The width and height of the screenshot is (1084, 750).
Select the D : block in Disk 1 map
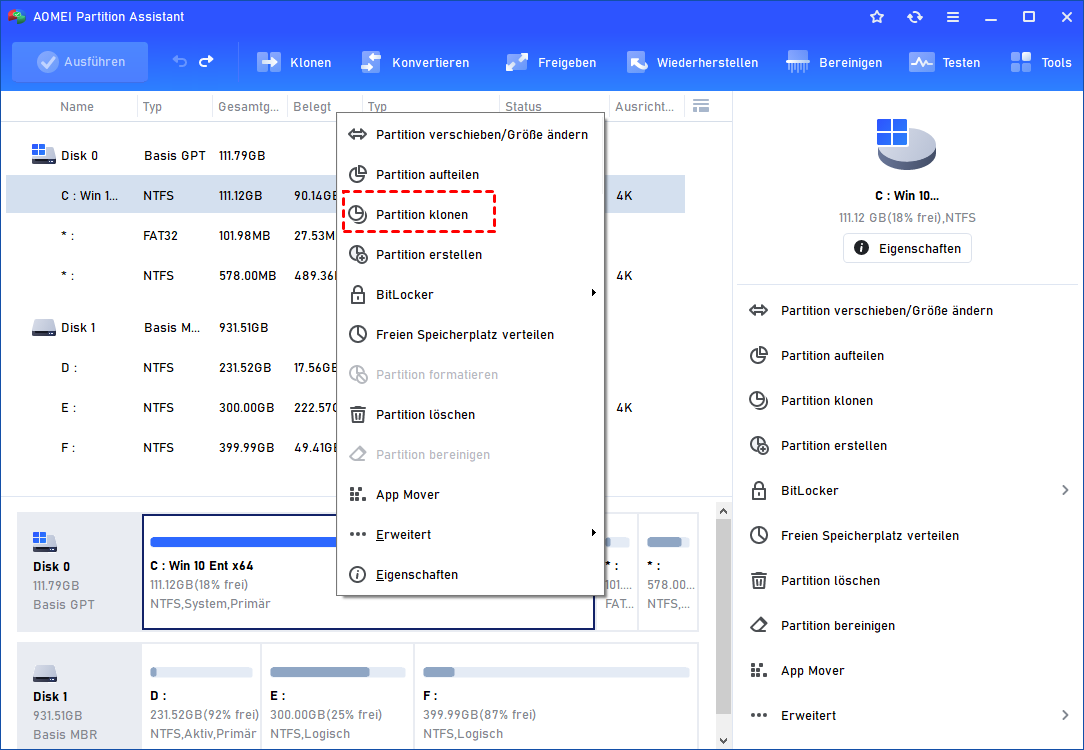click(201, 695)
